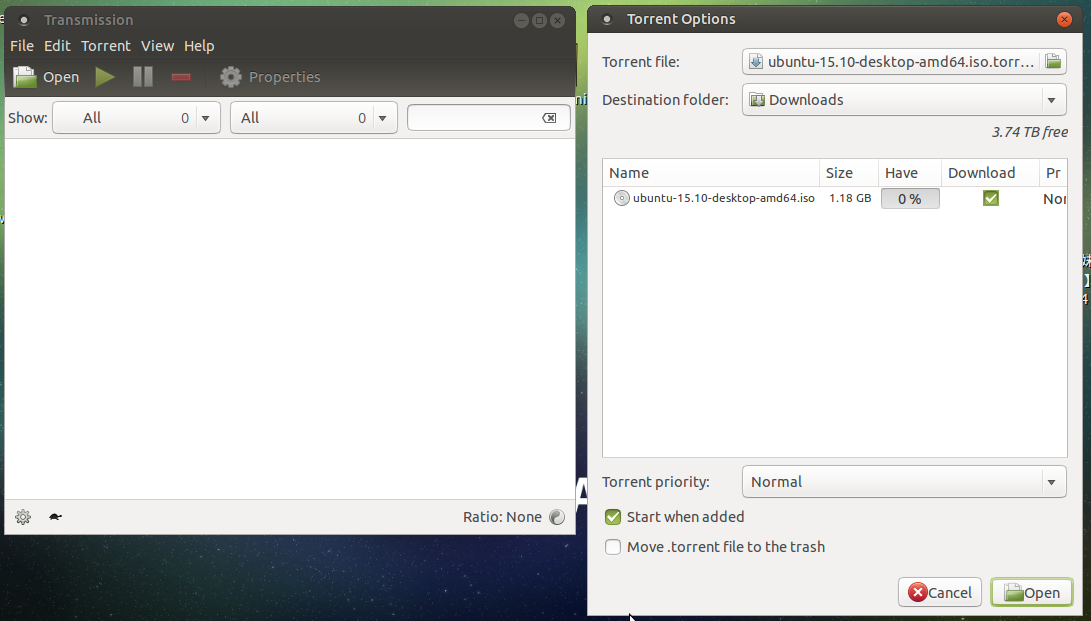Select the ubuntu-15.10-desktop-amd64.iso file row

pos(834,198)
